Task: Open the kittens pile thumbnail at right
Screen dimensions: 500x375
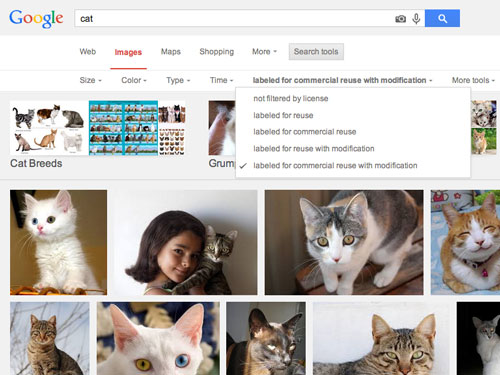Action: (x=484, y=114)
